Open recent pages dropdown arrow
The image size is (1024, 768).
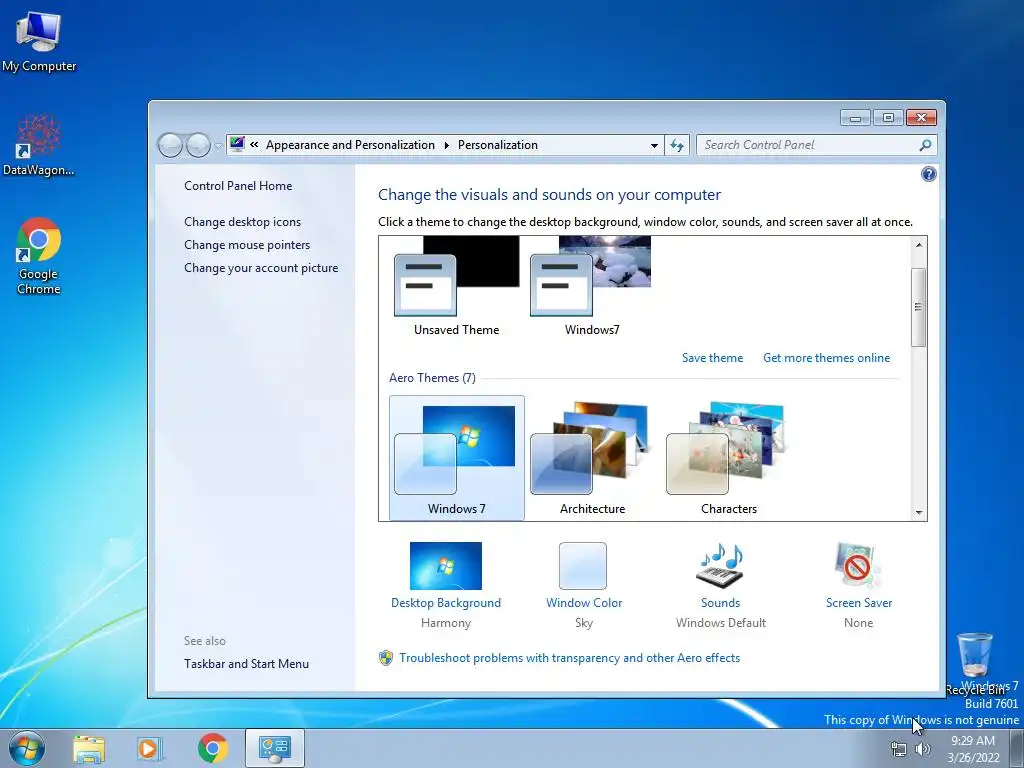click(218, 146)
